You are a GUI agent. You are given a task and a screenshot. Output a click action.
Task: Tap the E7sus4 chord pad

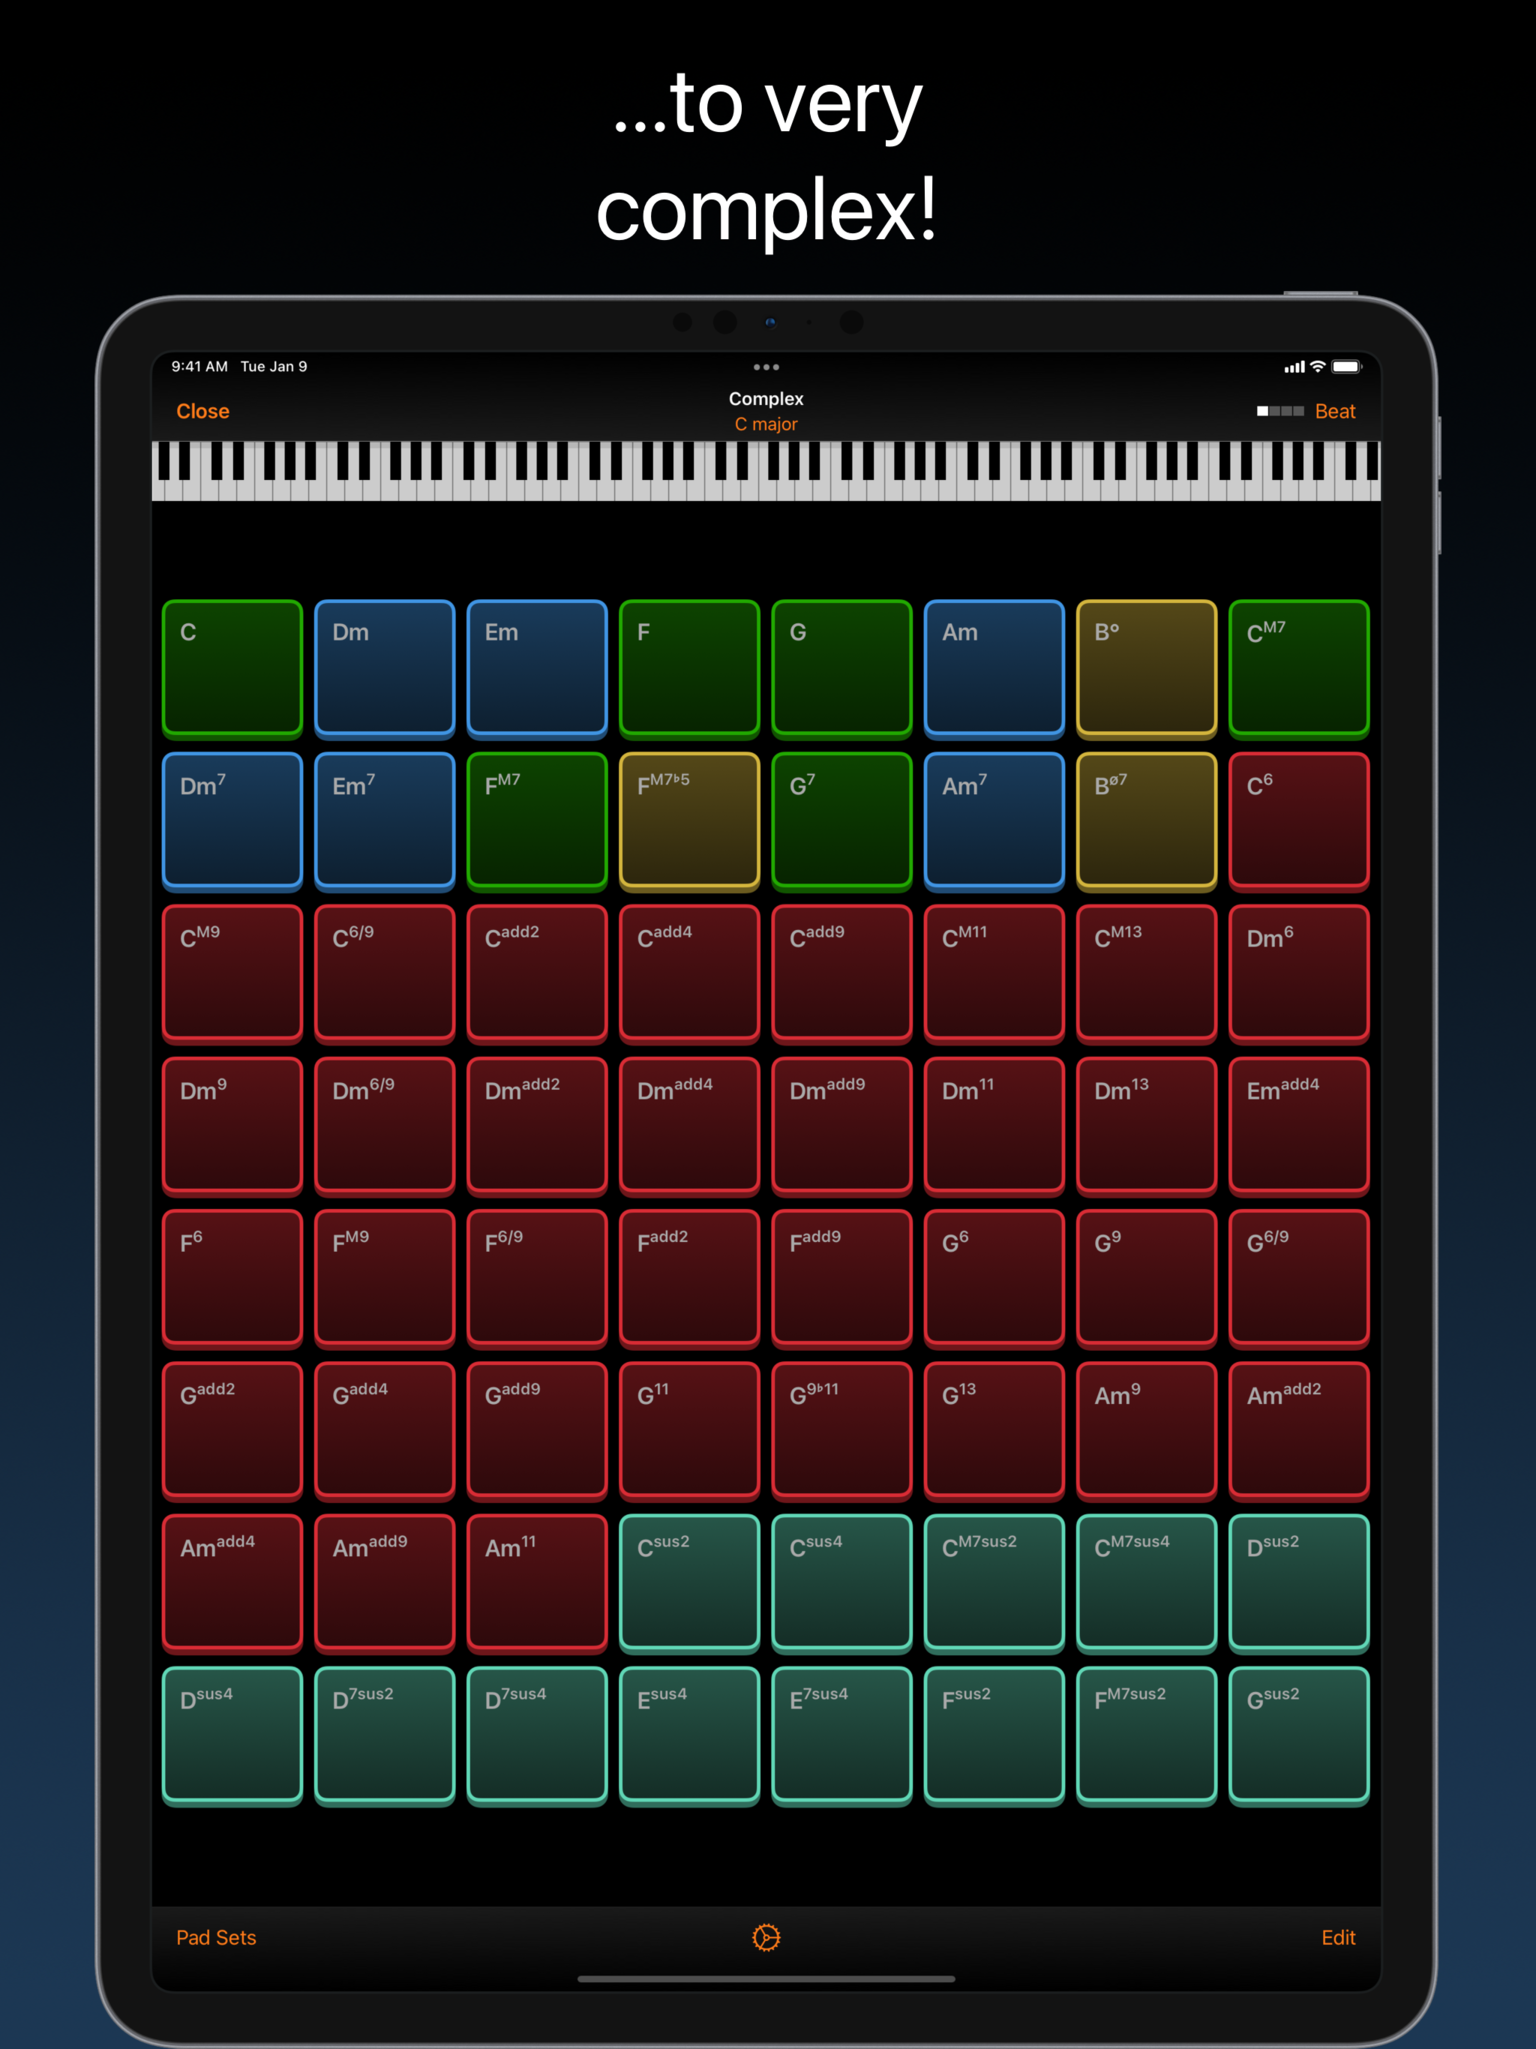(841, 1736)
